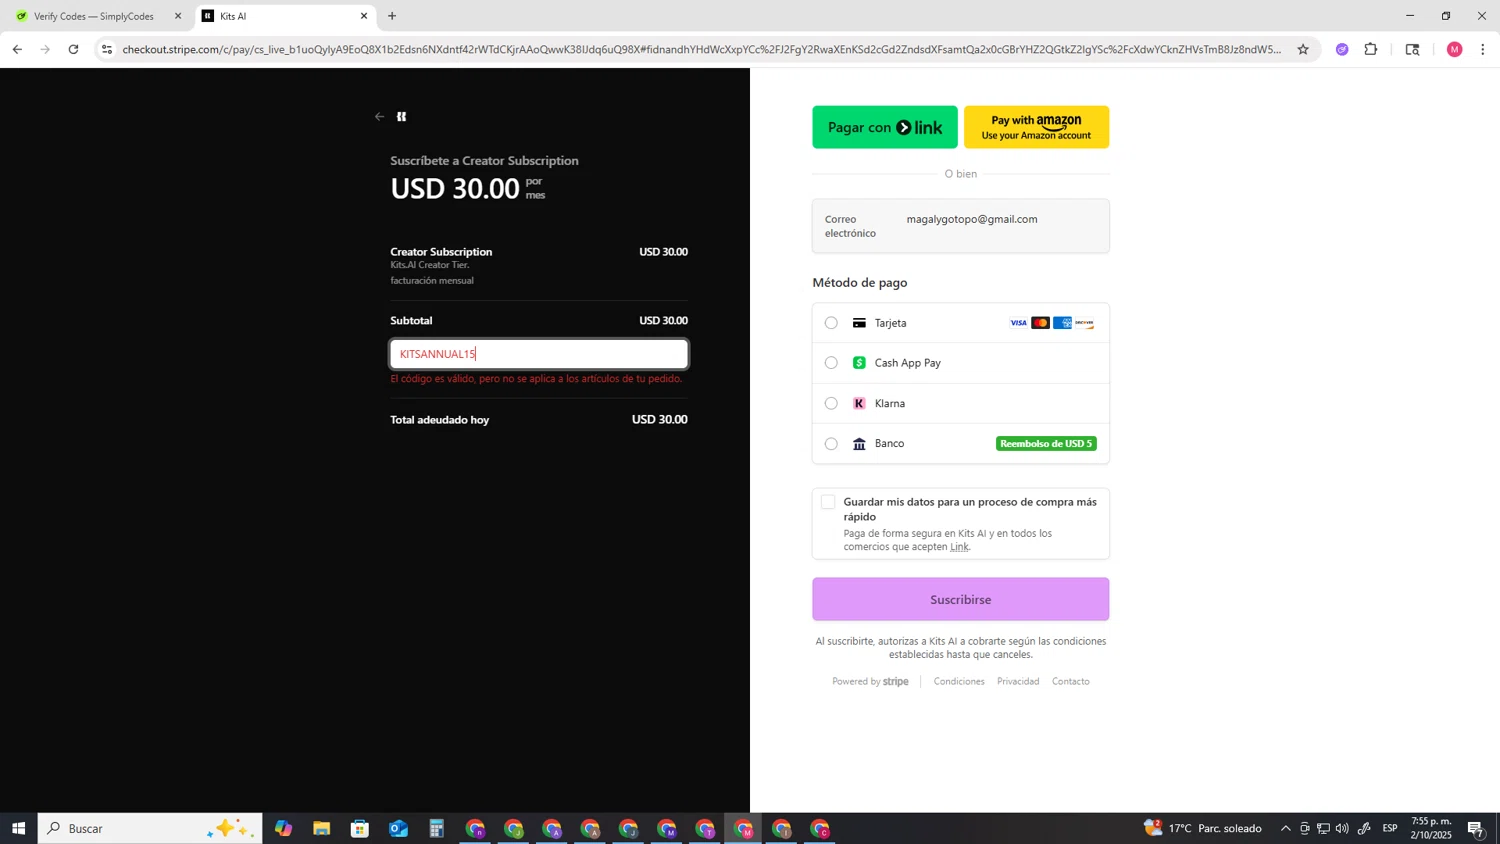This screenshot has width=1500, height=844.
Task: Select the Cash App Pay radio button
Action: pos(831,363)
